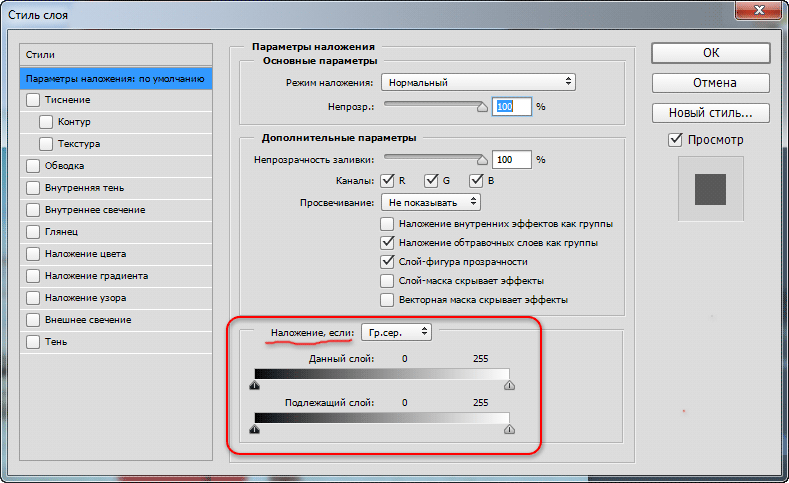Toggle the Глянец checkbox
The height and width of the screenshot is (483, 789).
pyautogui.click(x=33, y=231)
